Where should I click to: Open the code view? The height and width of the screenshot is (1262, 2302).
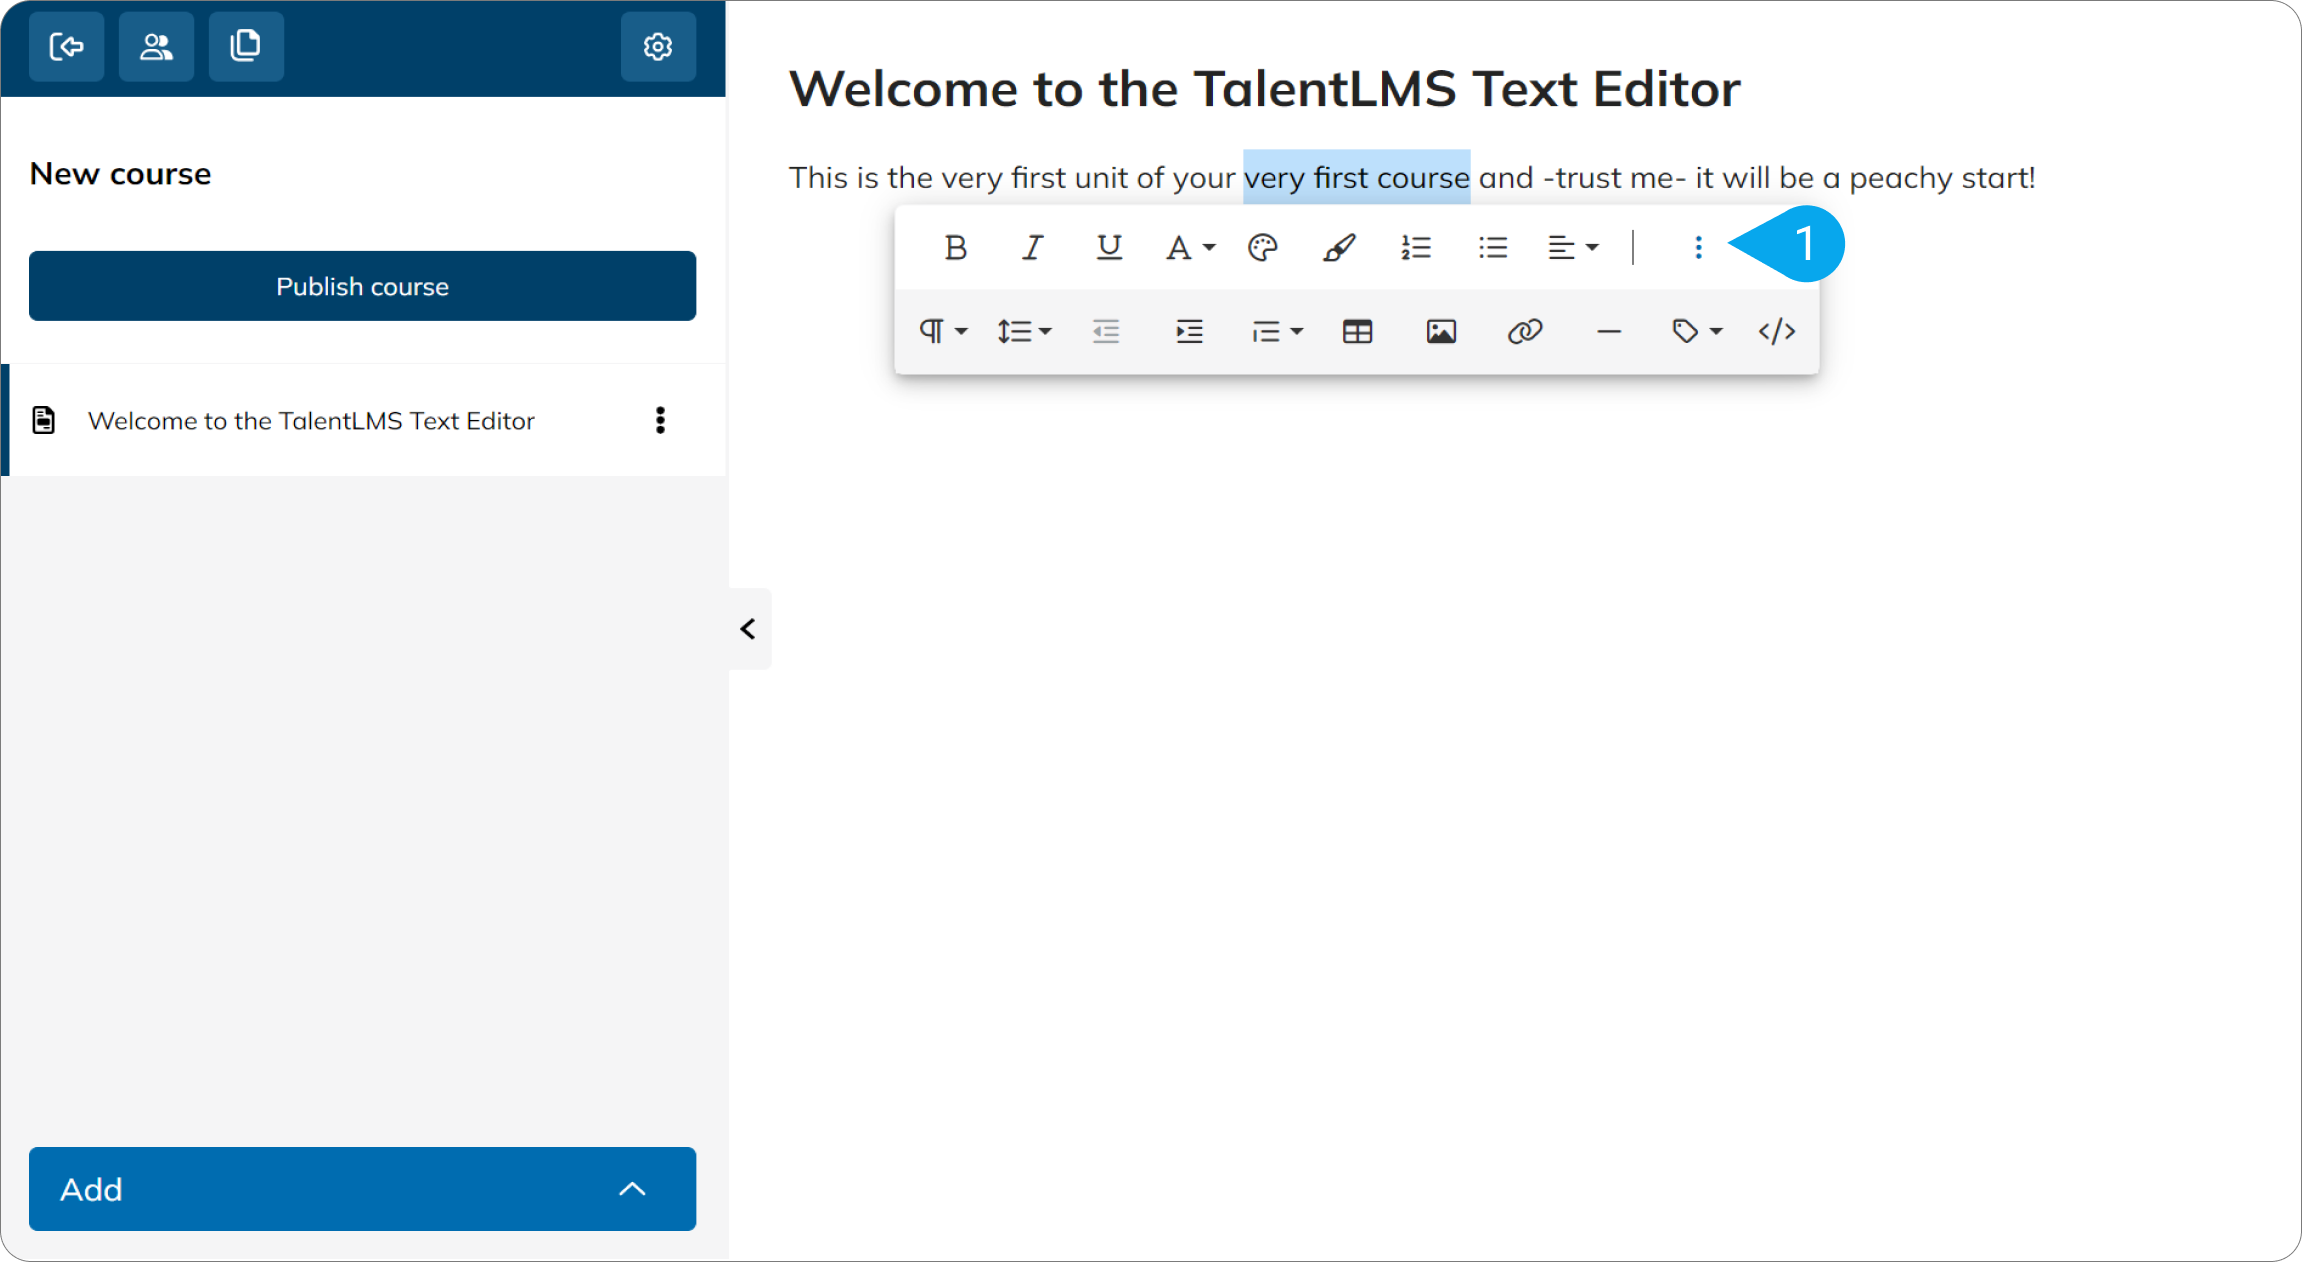click(1777, 331)
